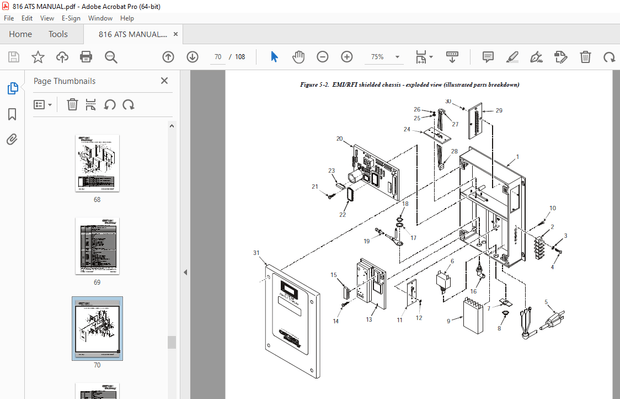Close the 816 ATS MANUAL tab
620x399 pixels.
[176, 34]
